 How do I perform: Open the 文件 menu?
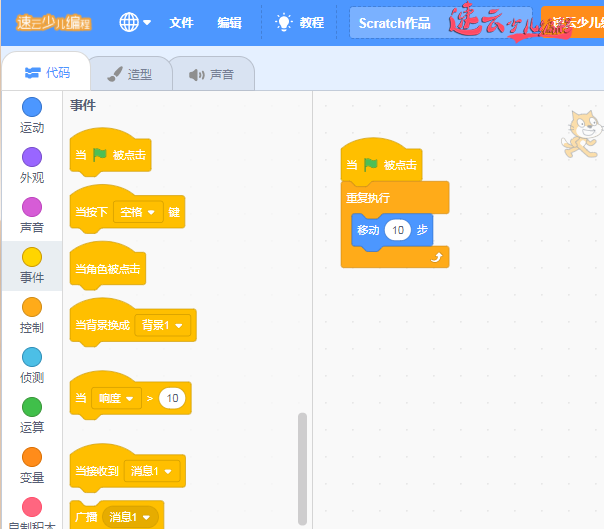point(181,22)
